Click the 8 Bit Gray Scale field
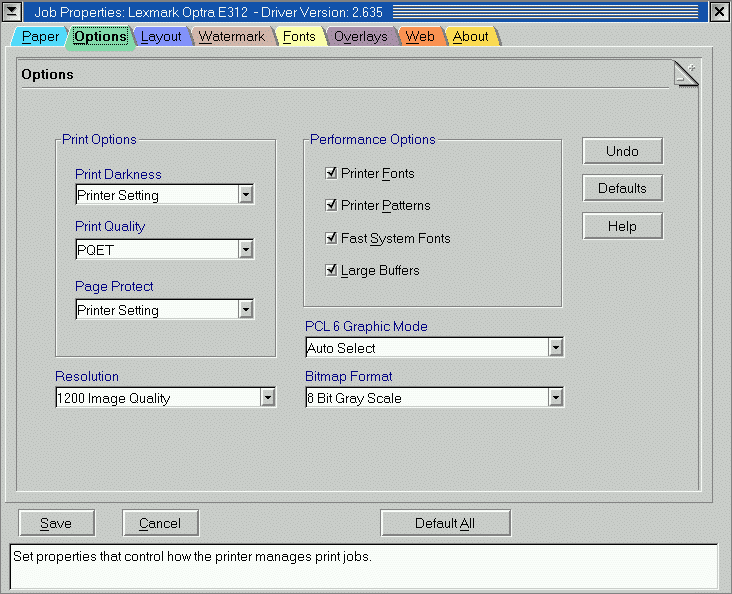 [427, 397]
